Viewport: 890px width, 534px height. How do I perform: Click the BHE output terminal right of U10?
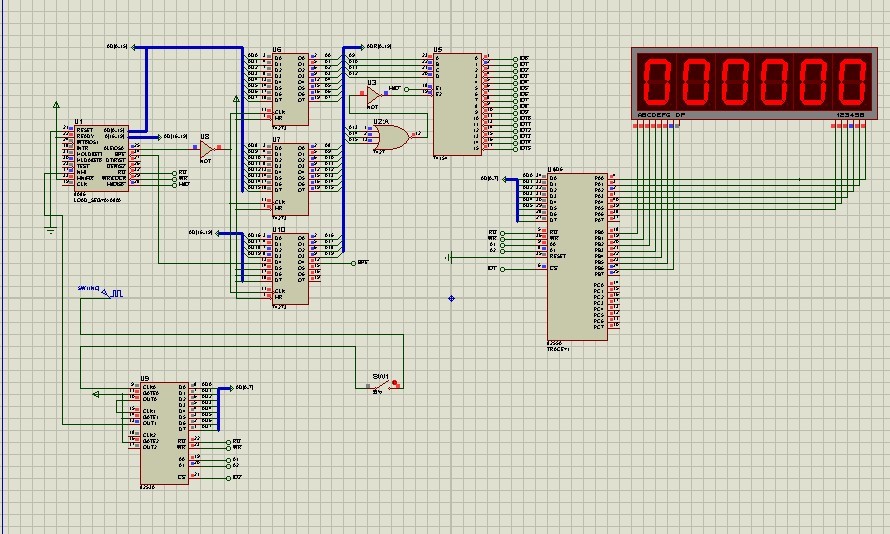353,263
